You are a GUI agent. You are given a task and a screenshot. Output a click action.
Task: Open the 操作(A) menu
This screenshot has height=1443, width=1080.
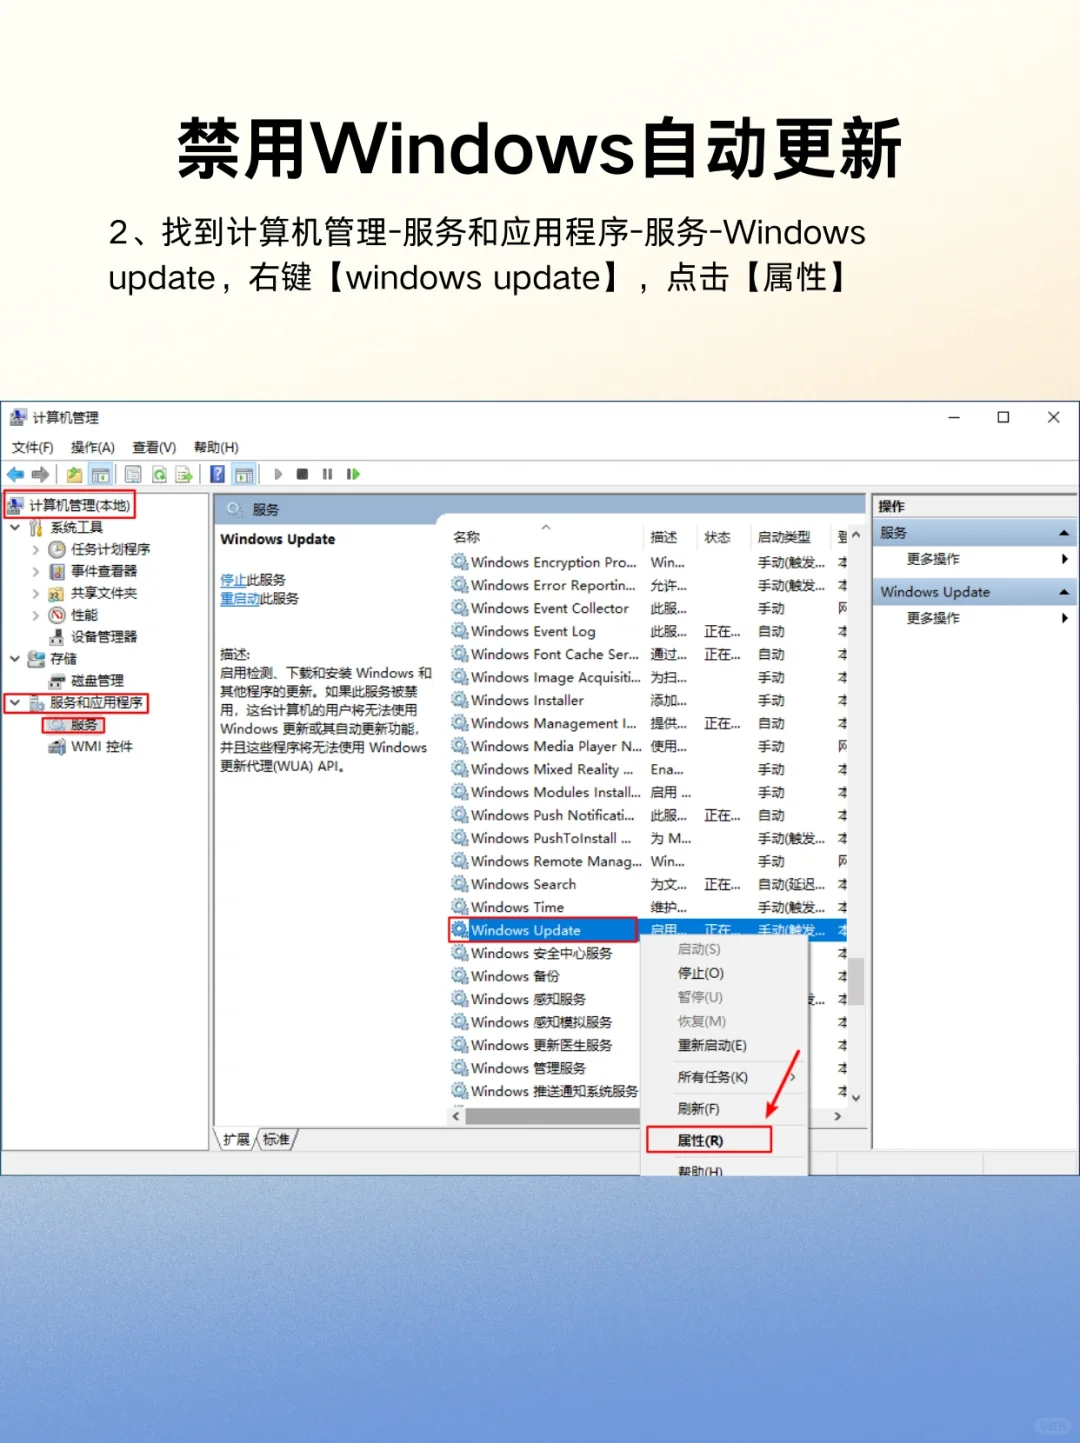92,447
